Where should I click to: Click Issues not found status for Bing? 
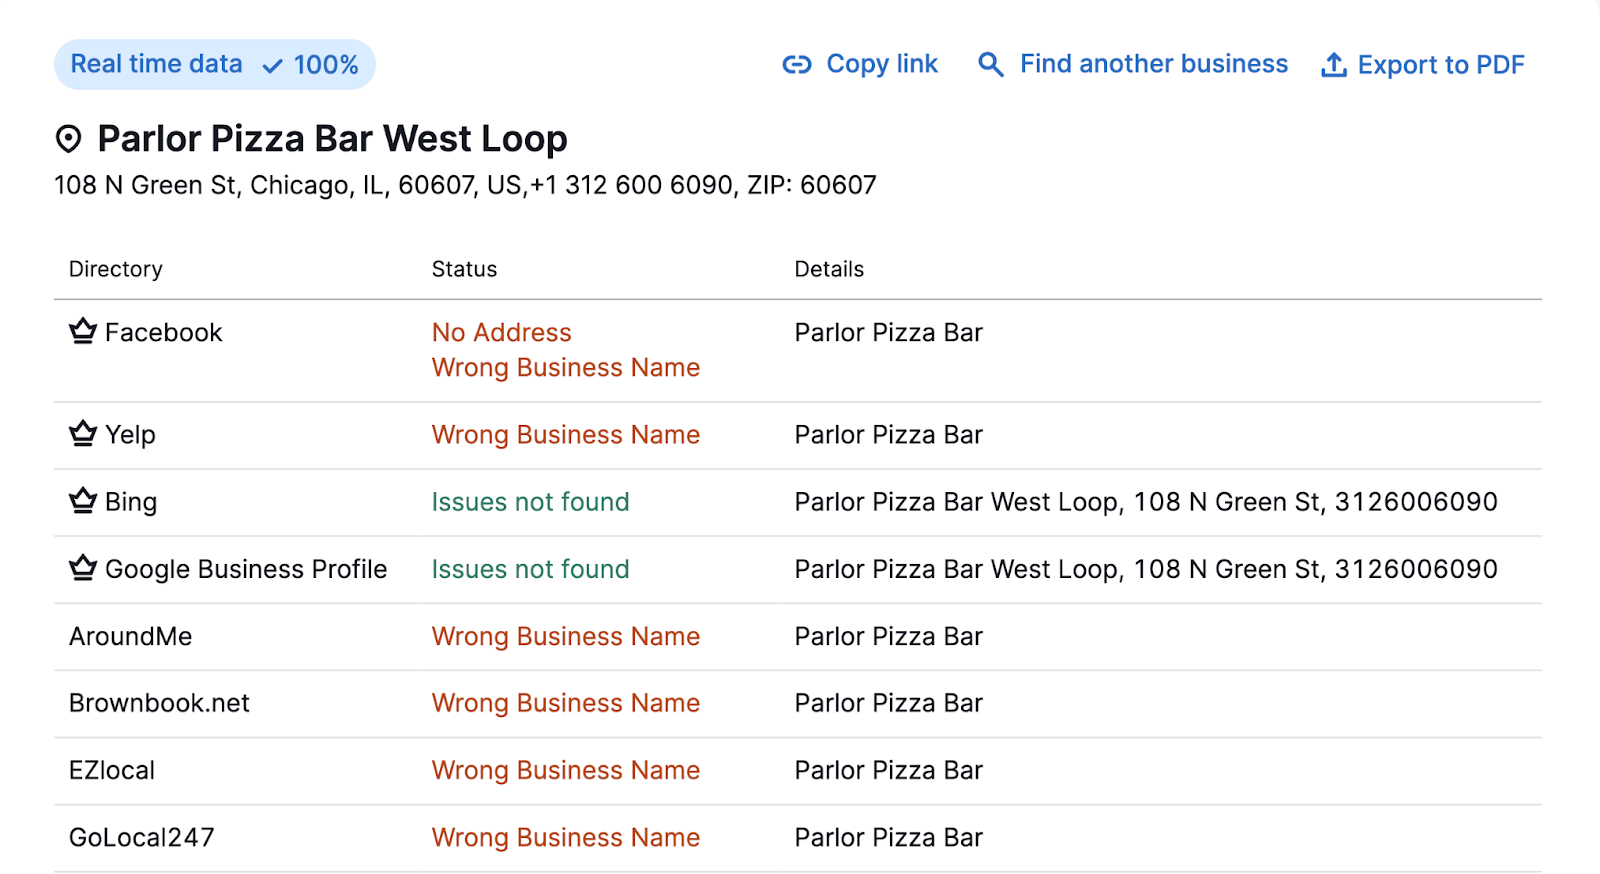coord(531,502)
